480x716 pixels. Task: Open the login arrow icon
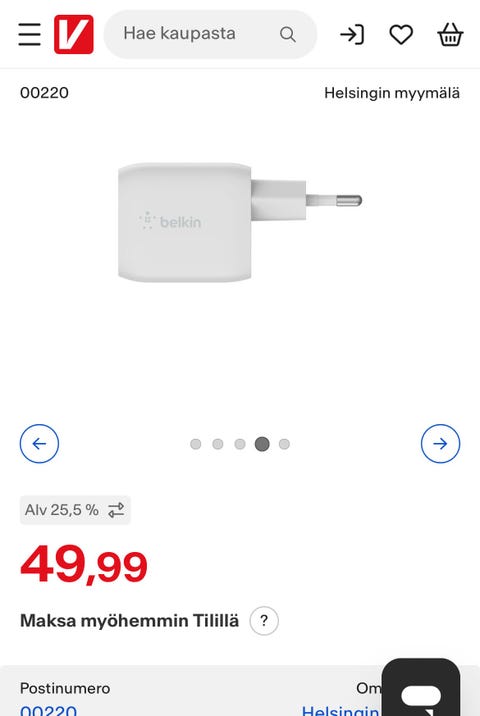pyautogui.click(x=352, y=34)
